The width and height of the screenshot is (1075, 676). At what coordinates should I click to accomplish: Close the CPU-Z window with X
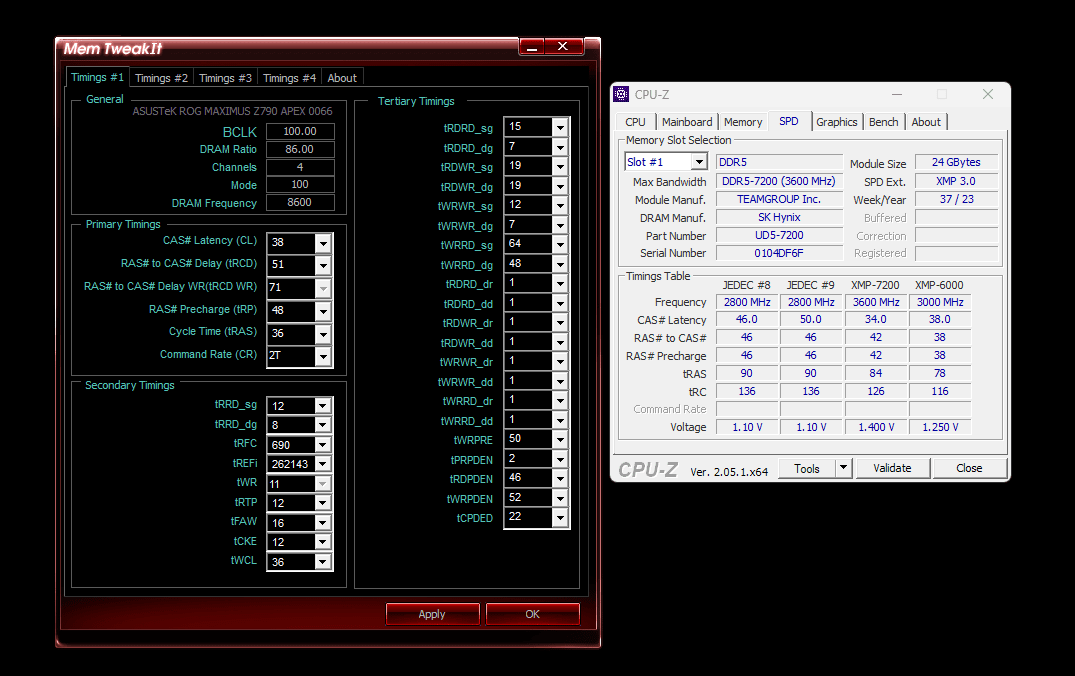pos(987,94)
